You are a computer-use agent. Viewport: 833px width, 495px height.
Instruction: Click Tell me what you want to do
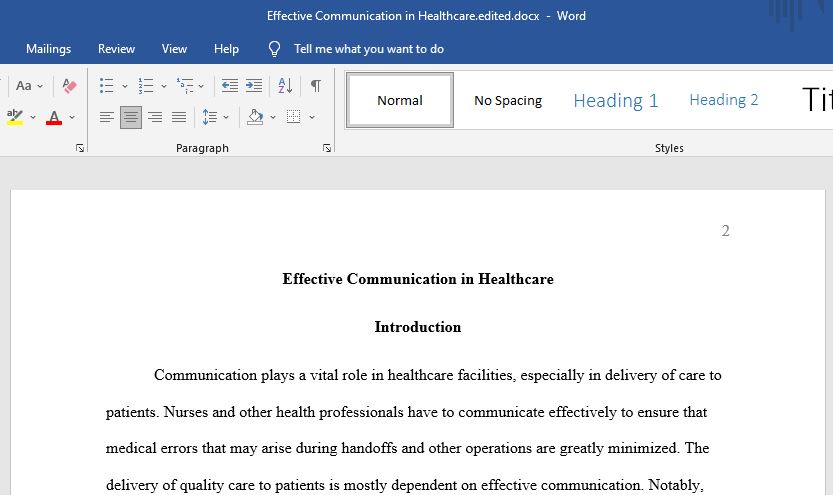click(369, 49)
